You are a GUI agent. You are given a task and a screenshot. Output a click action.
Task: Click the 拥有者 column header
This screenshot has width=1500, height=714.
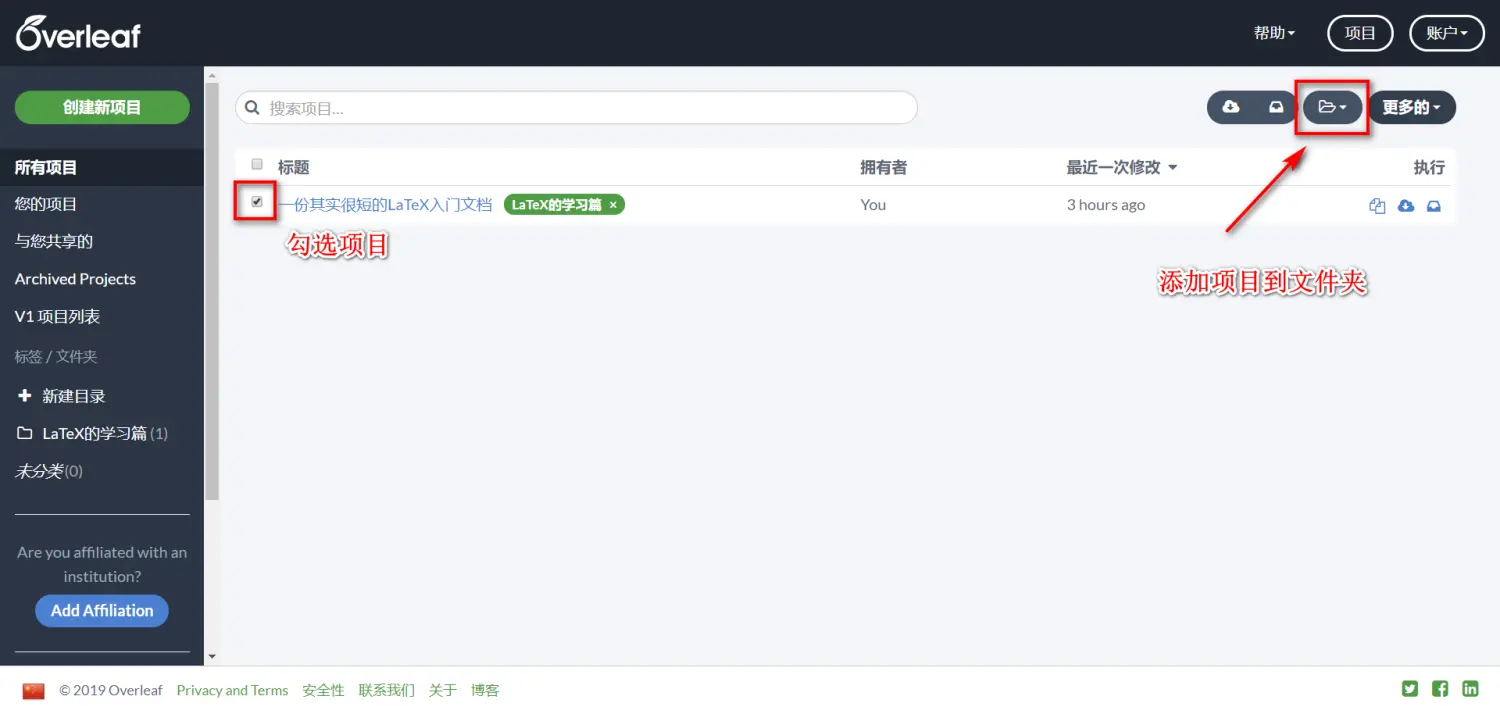click(883, 167)
